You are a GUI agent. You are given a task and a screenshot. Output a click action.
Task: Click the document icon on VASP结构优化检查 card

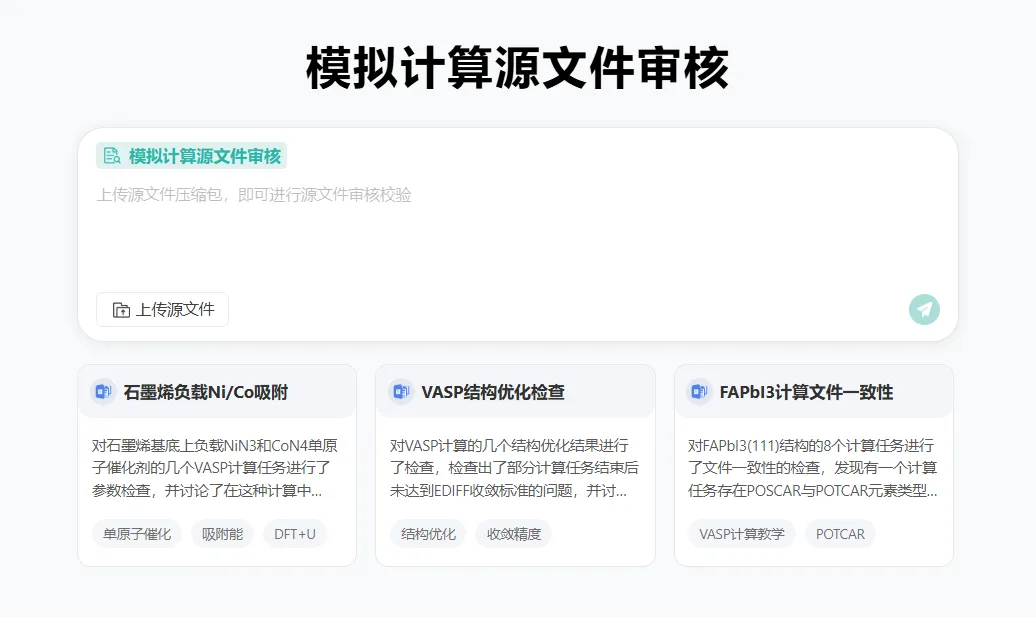coord(401,392)
